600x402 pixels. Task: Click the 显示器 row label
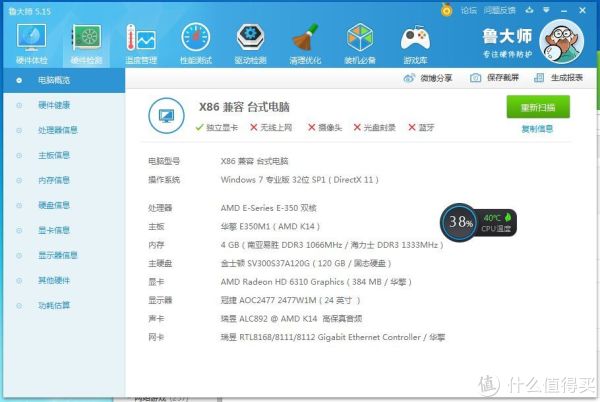(160, 300)
